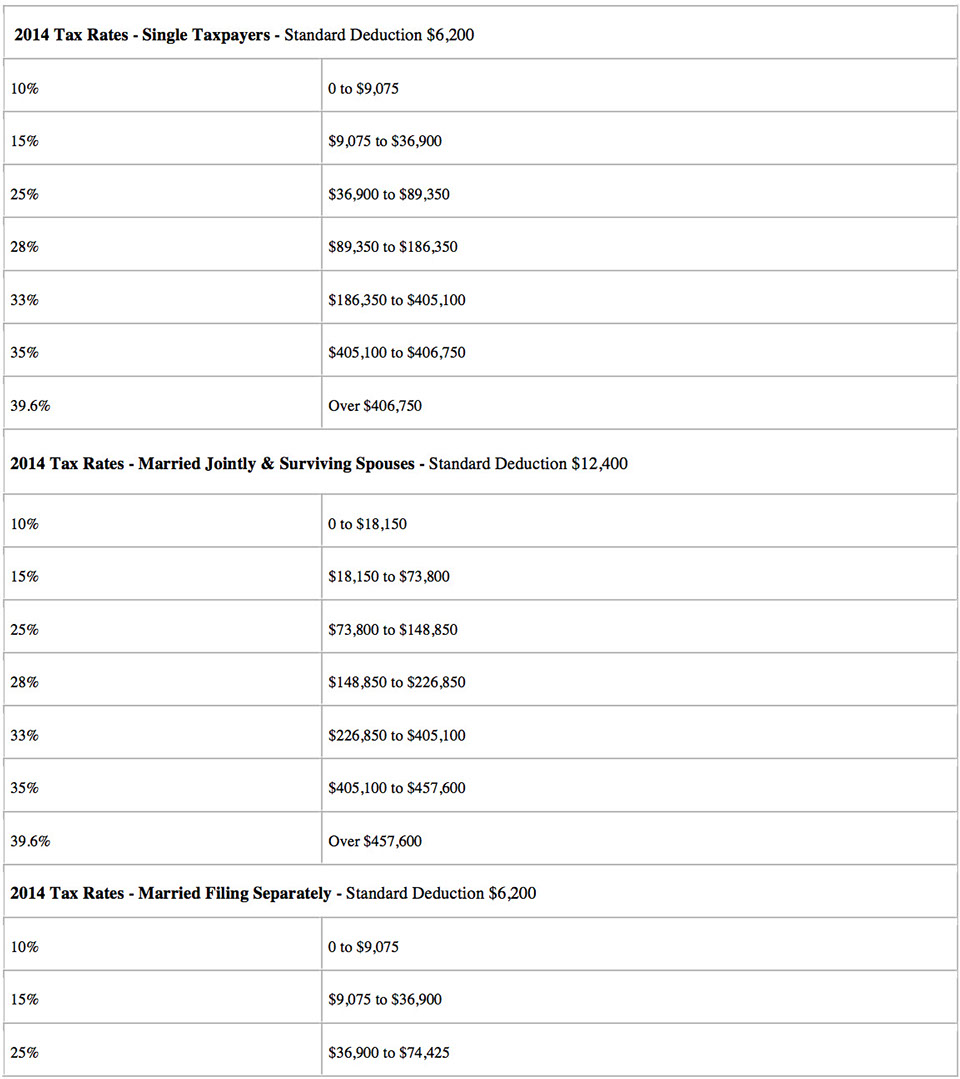960x1079 pixels.
Task: Select the $148,850 to $226,850 cell
Action: 396,682
